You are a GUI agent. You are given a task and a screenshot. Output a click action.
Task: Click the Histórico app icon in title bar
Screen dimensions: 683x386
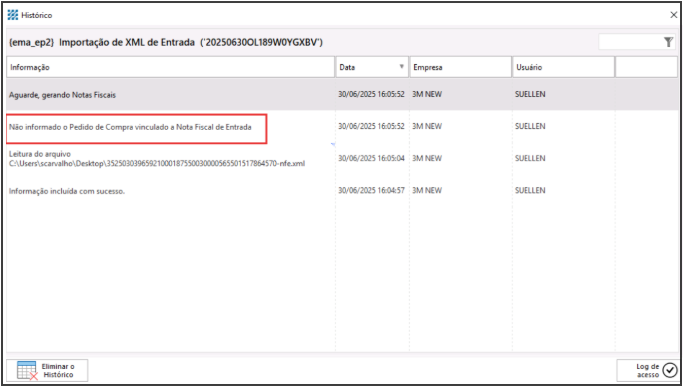pos(13,15)
